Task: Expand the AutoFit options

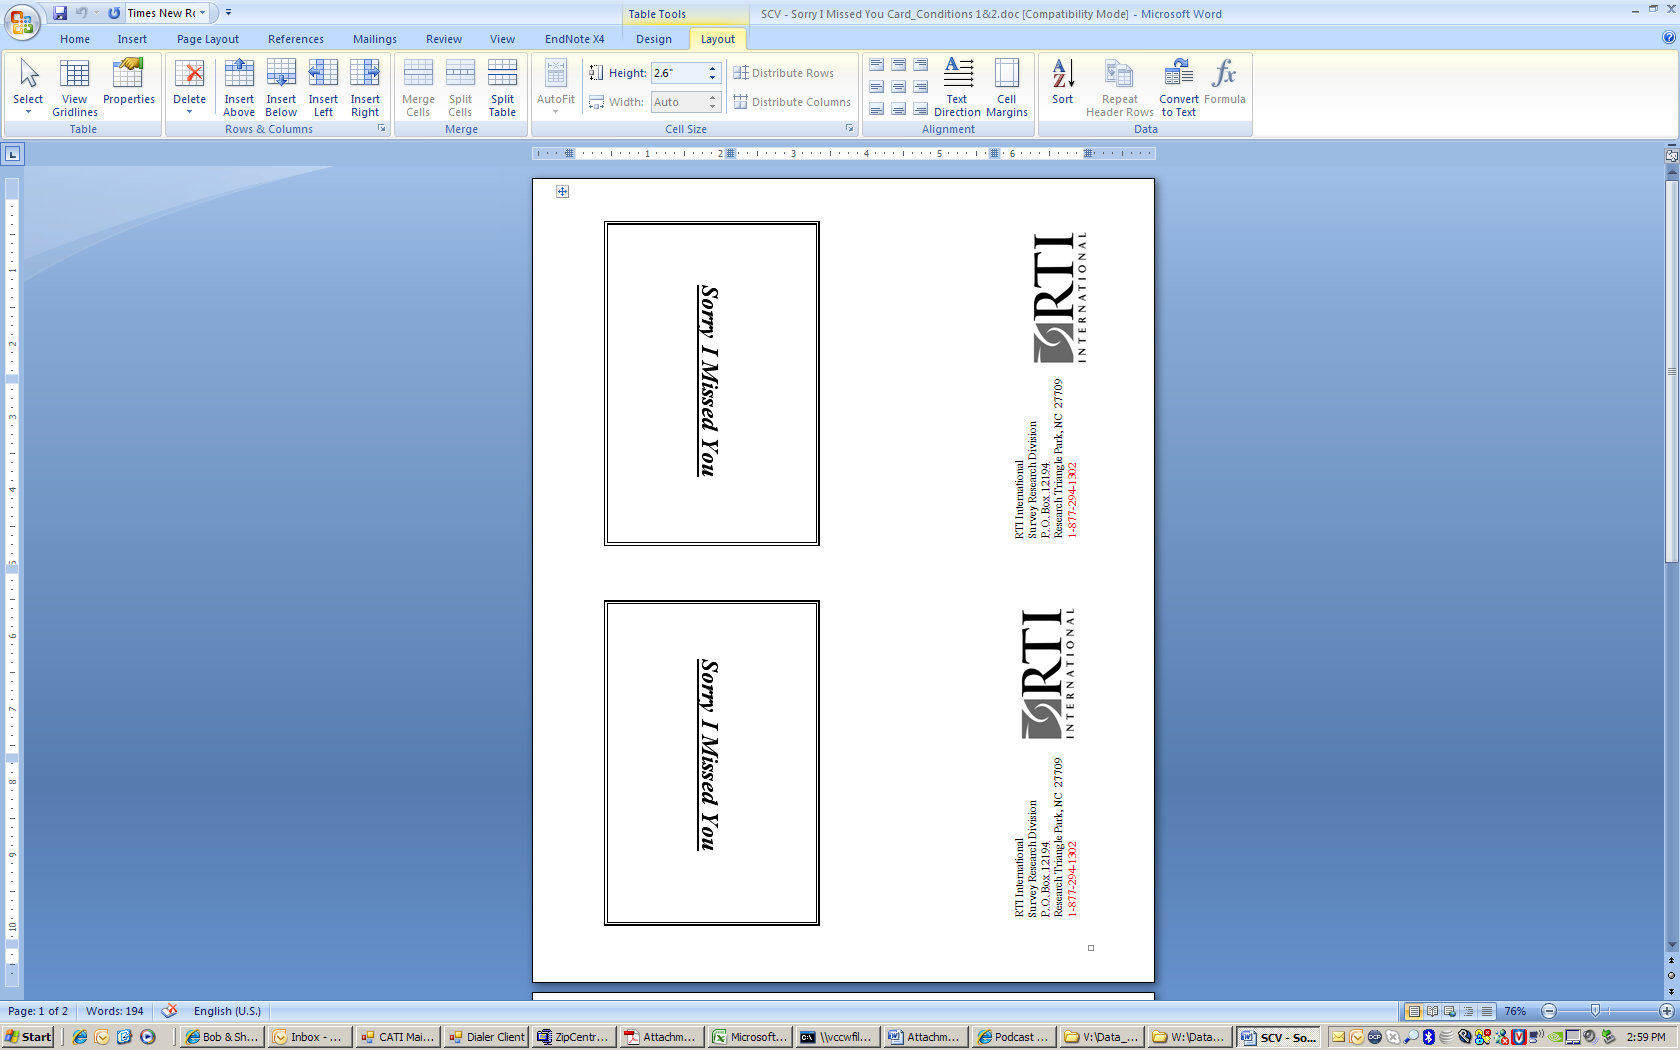Action: pyautogui.click(x=556, y=88)
